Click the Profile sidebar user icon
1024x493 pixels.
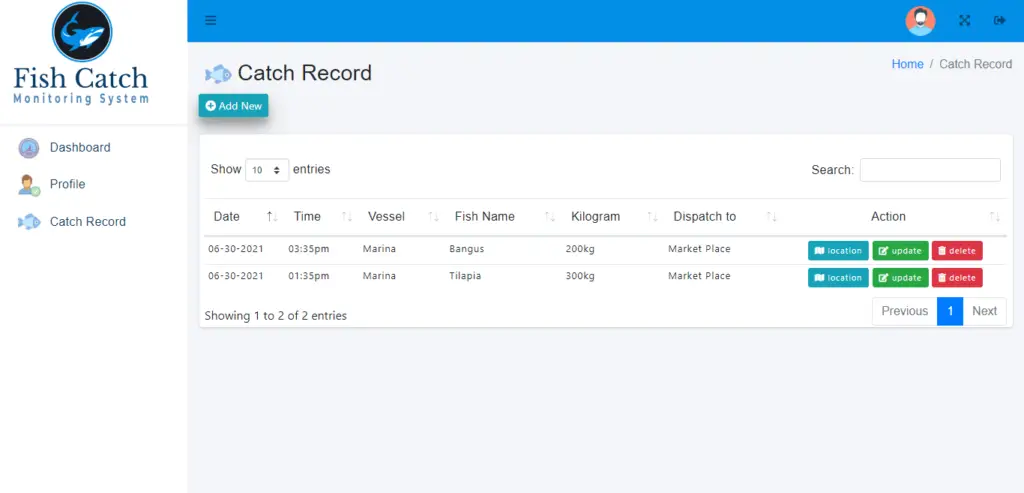pos(29,185)
